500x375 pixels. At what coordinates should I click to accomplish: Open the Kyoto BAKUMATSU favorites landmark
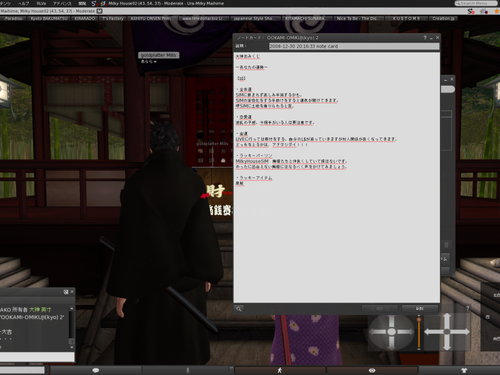pyautogui.click(x=49, y=18)
